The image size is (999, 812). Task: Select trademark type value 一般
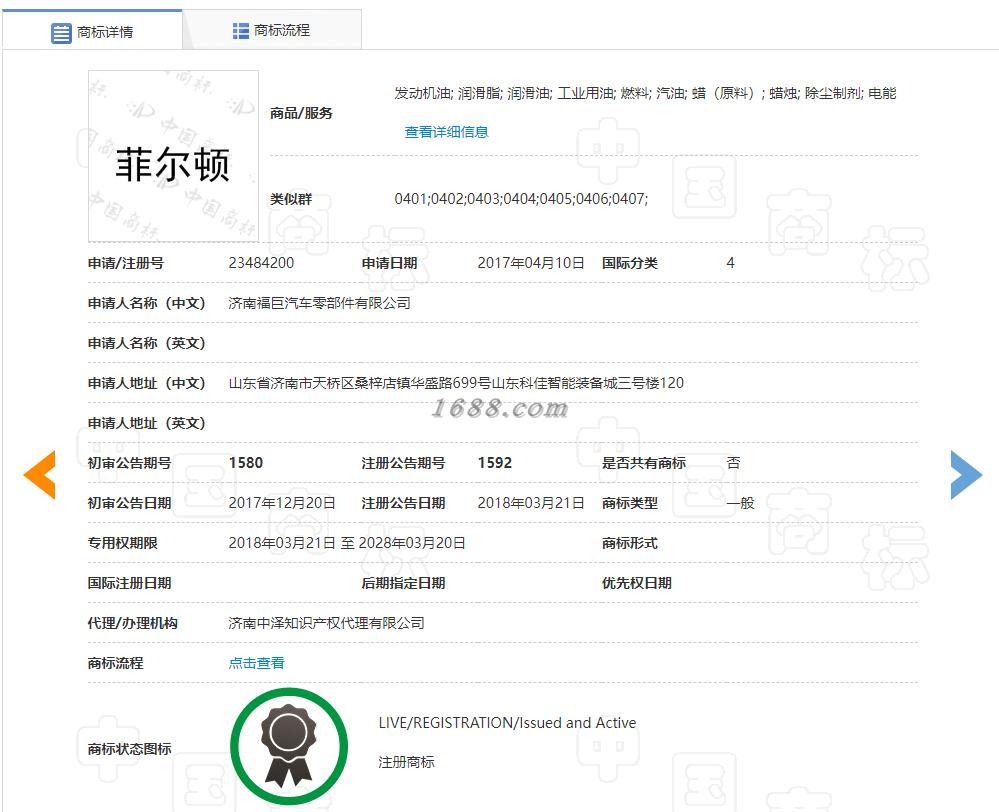pos(740,503)
